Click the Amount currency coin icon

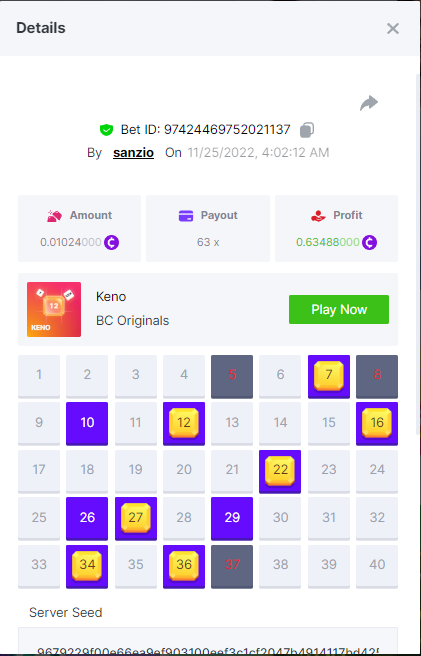point(111,242)
